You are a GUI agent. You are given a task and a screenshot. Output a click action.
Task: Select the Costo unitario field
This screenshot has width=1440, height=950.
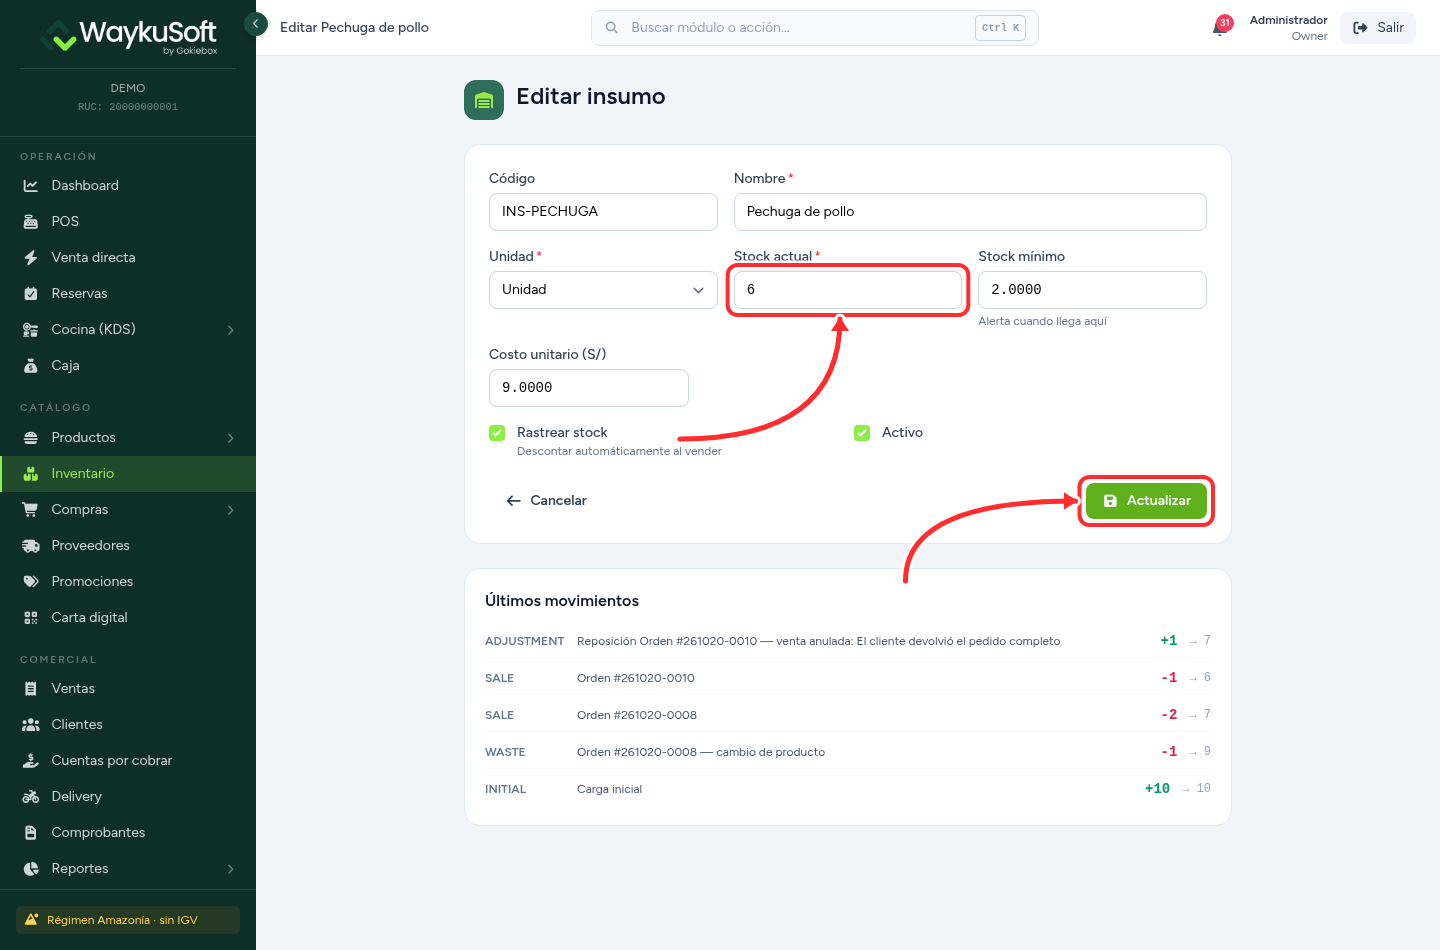(x=589, y=388)
